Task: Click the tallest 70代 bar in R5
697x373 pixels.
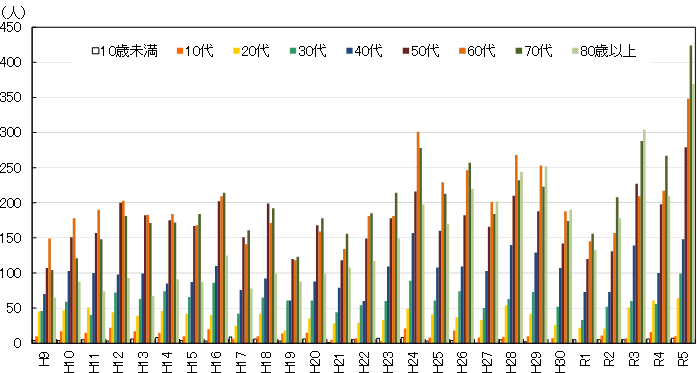Action: 691,194
